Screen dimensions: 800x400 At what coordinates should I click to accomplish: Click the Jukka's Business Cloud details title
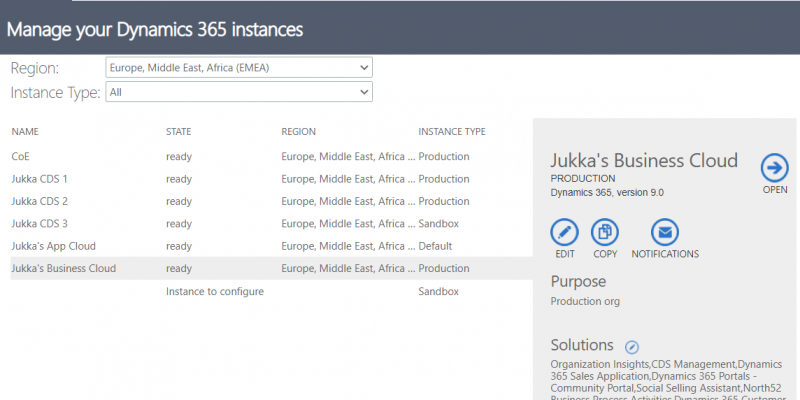[x=644, y=160]
